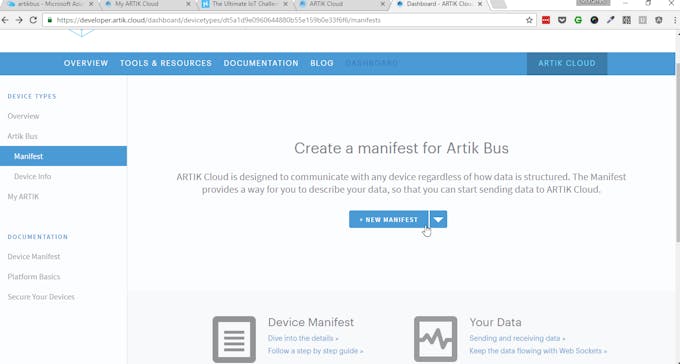Open the red extension icon in toolbar
680x364 pixels.
click(546, 20)
